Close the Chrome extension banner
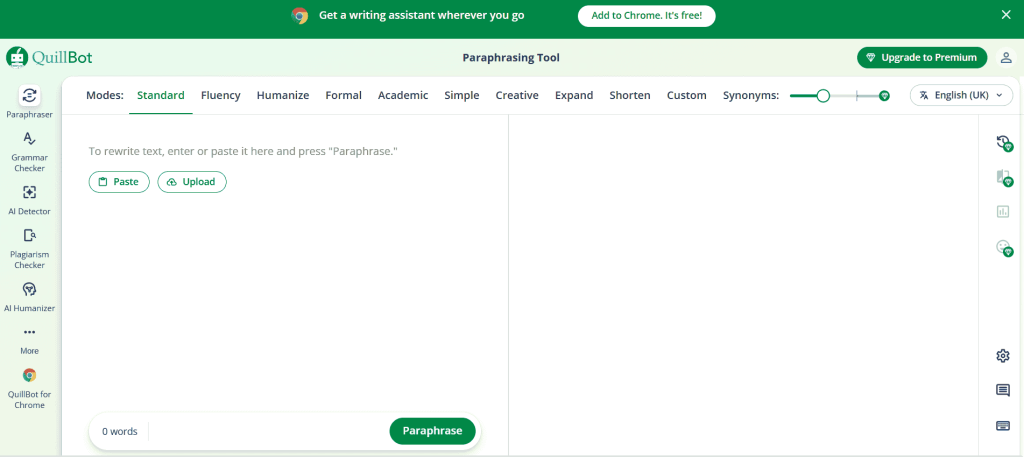 coord(1006,15)
